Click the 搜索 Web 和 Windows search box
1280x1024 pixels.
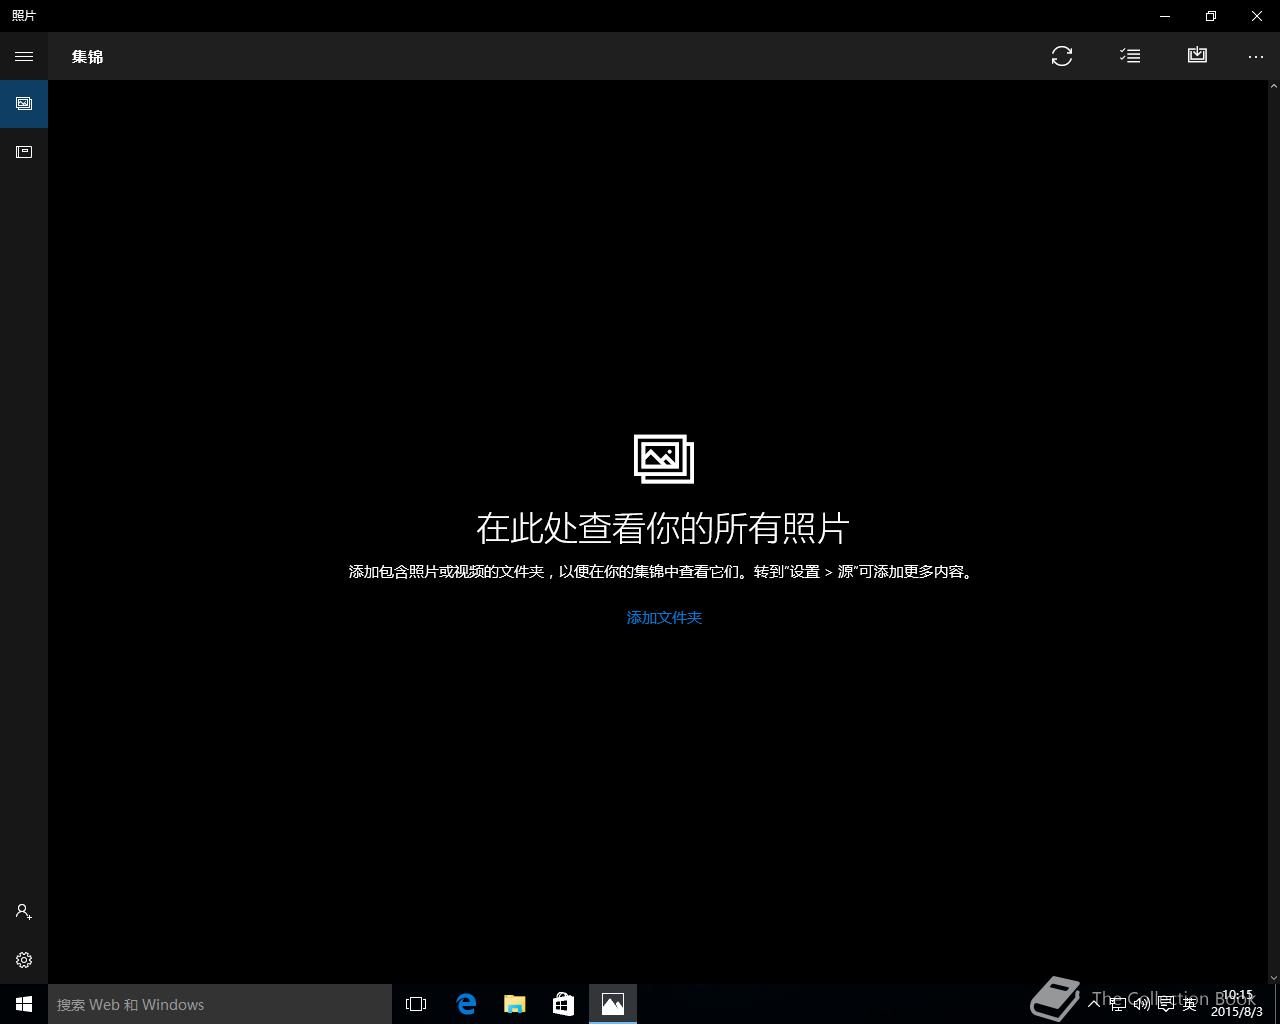[x=220, y=1004]
